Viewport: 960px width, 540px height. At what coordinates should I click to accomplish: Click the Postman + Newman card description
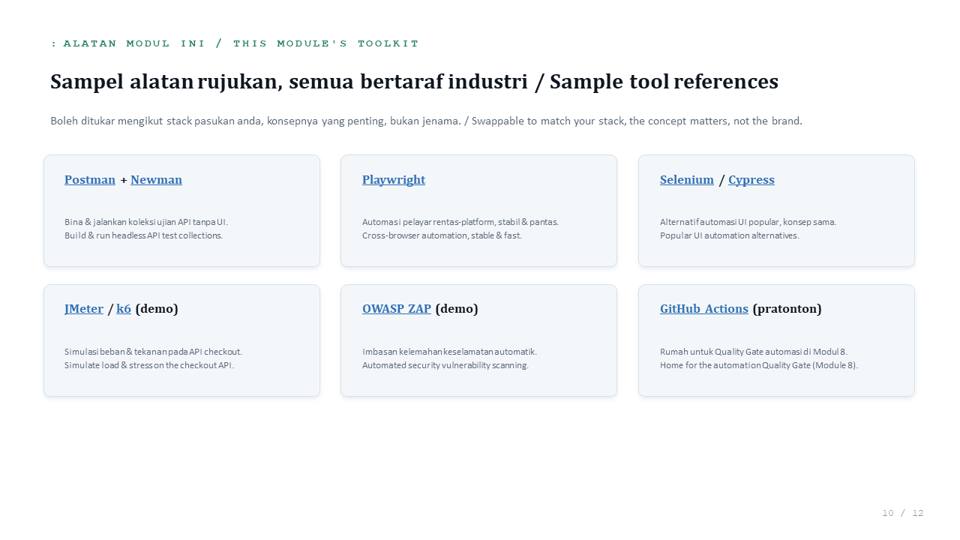tap(146, 229)
